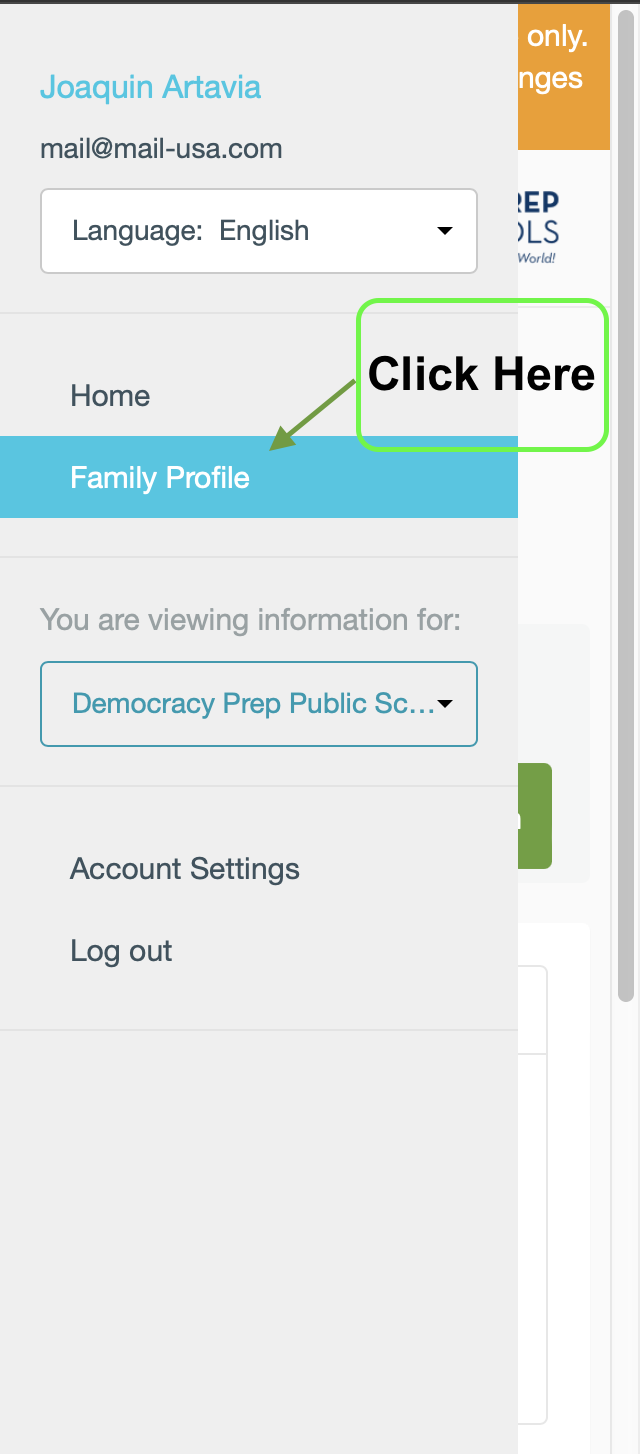Image resolution: width=640 pixels, height=1454 pixels.
Task: Click the You are viewing information for label
Action: coord(250,620)
